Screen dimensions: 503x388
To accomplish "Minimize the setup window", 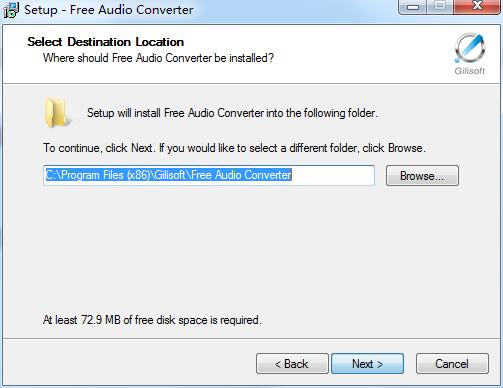I will click(x=413, y=7).
